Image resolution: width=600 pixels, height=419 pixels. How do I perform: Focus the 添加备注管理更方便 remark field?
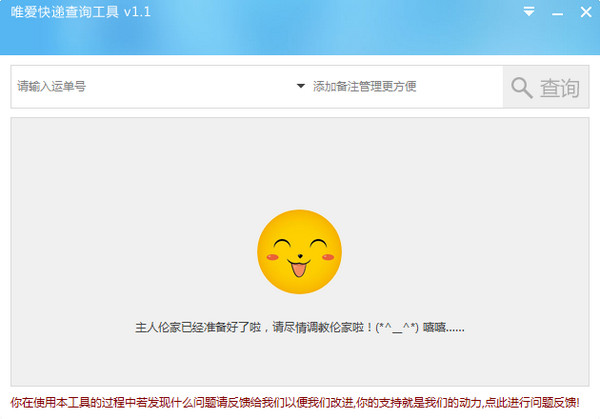tap(406, 86)
